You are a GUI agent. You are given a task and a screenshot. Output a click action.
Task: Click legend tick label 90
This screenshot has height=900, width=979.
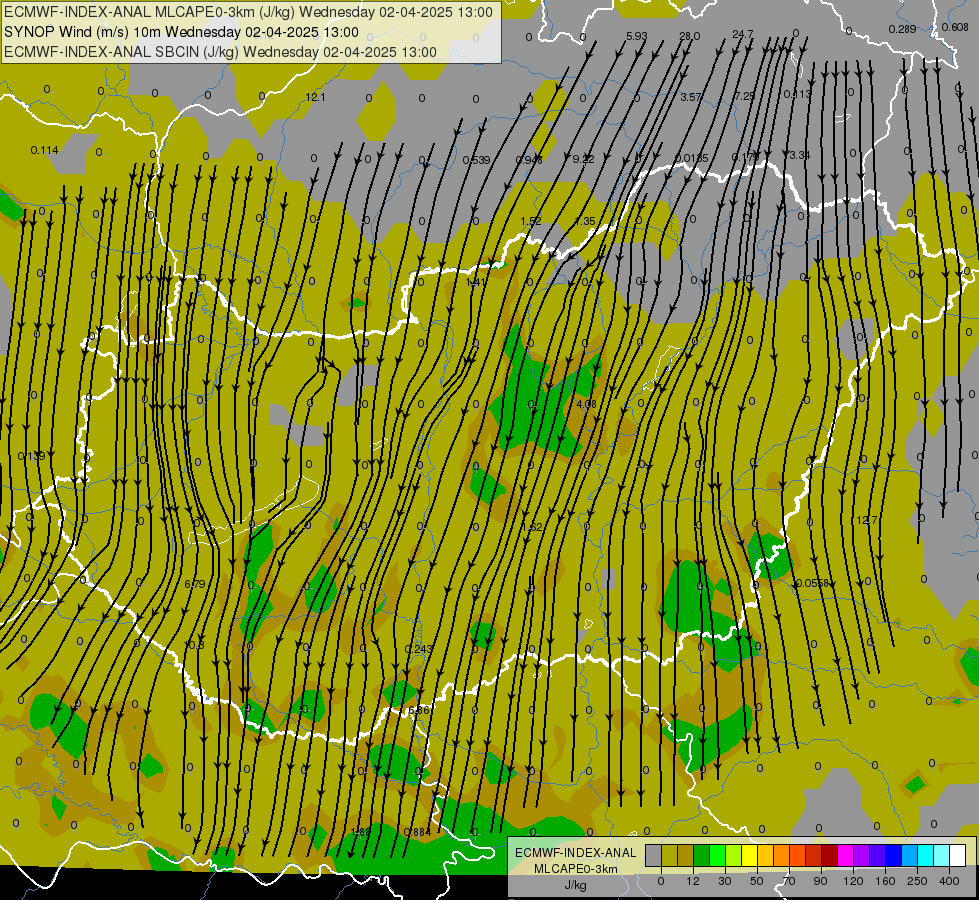(x=820, y=881)
